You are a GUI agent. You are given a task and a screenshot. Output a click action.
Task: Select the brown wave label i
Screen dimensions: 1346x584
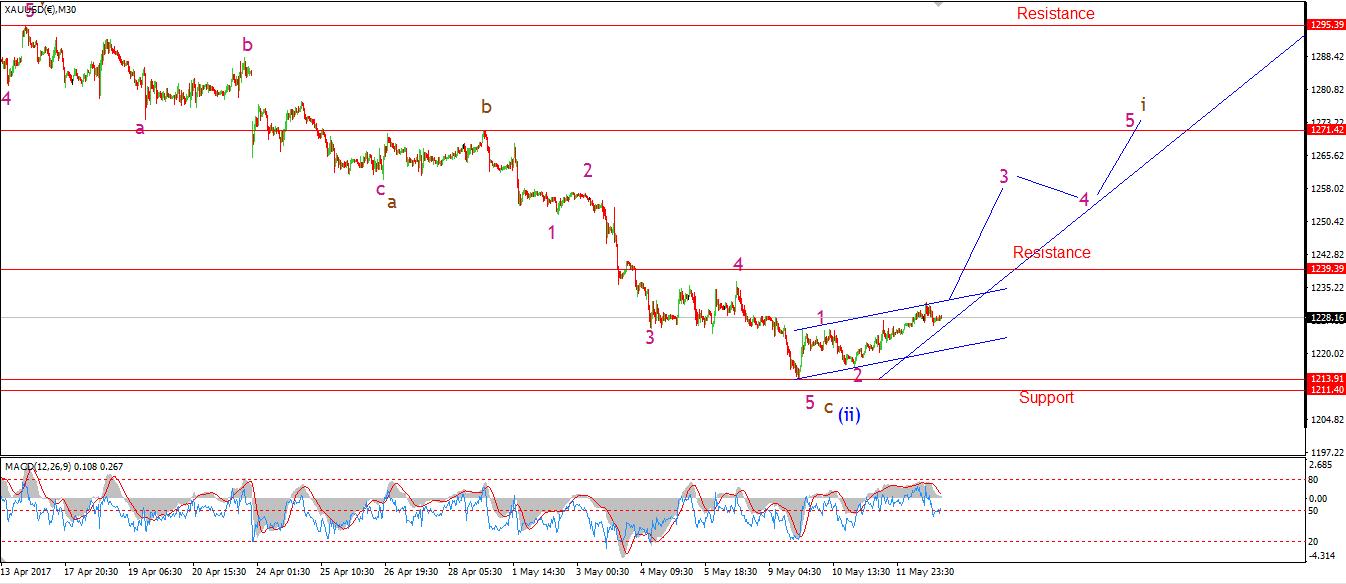(x=1142, y=103)
